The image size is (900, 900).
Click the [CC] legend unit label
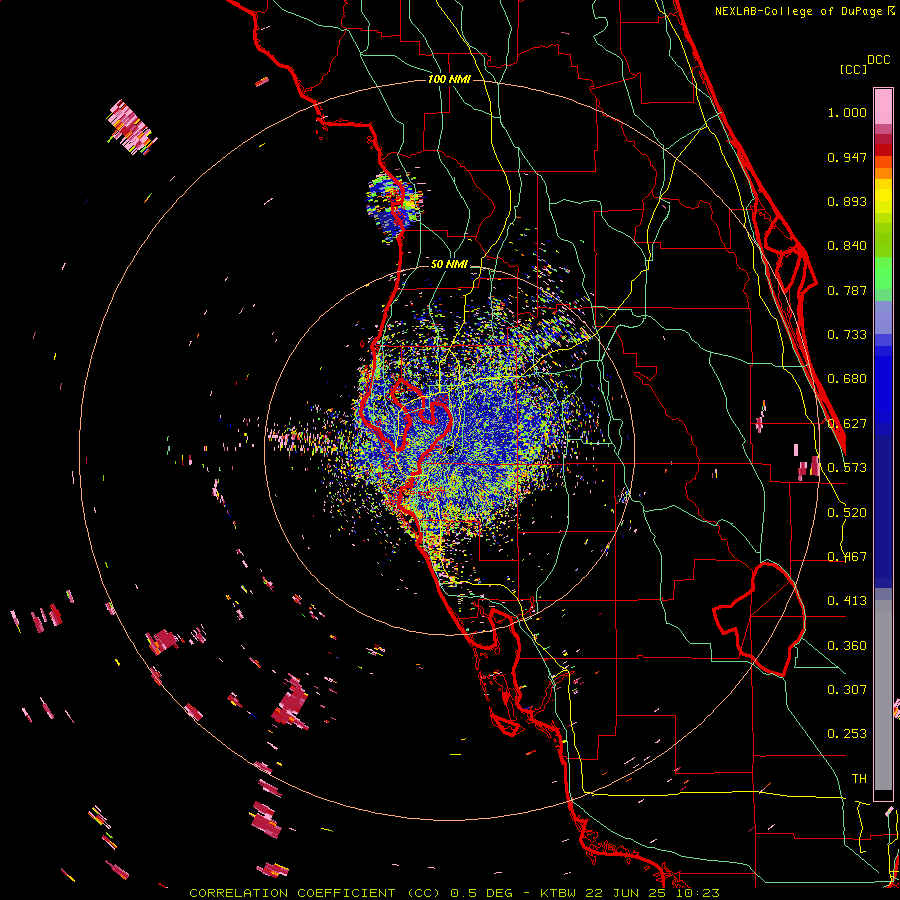[x=853, y=69]
